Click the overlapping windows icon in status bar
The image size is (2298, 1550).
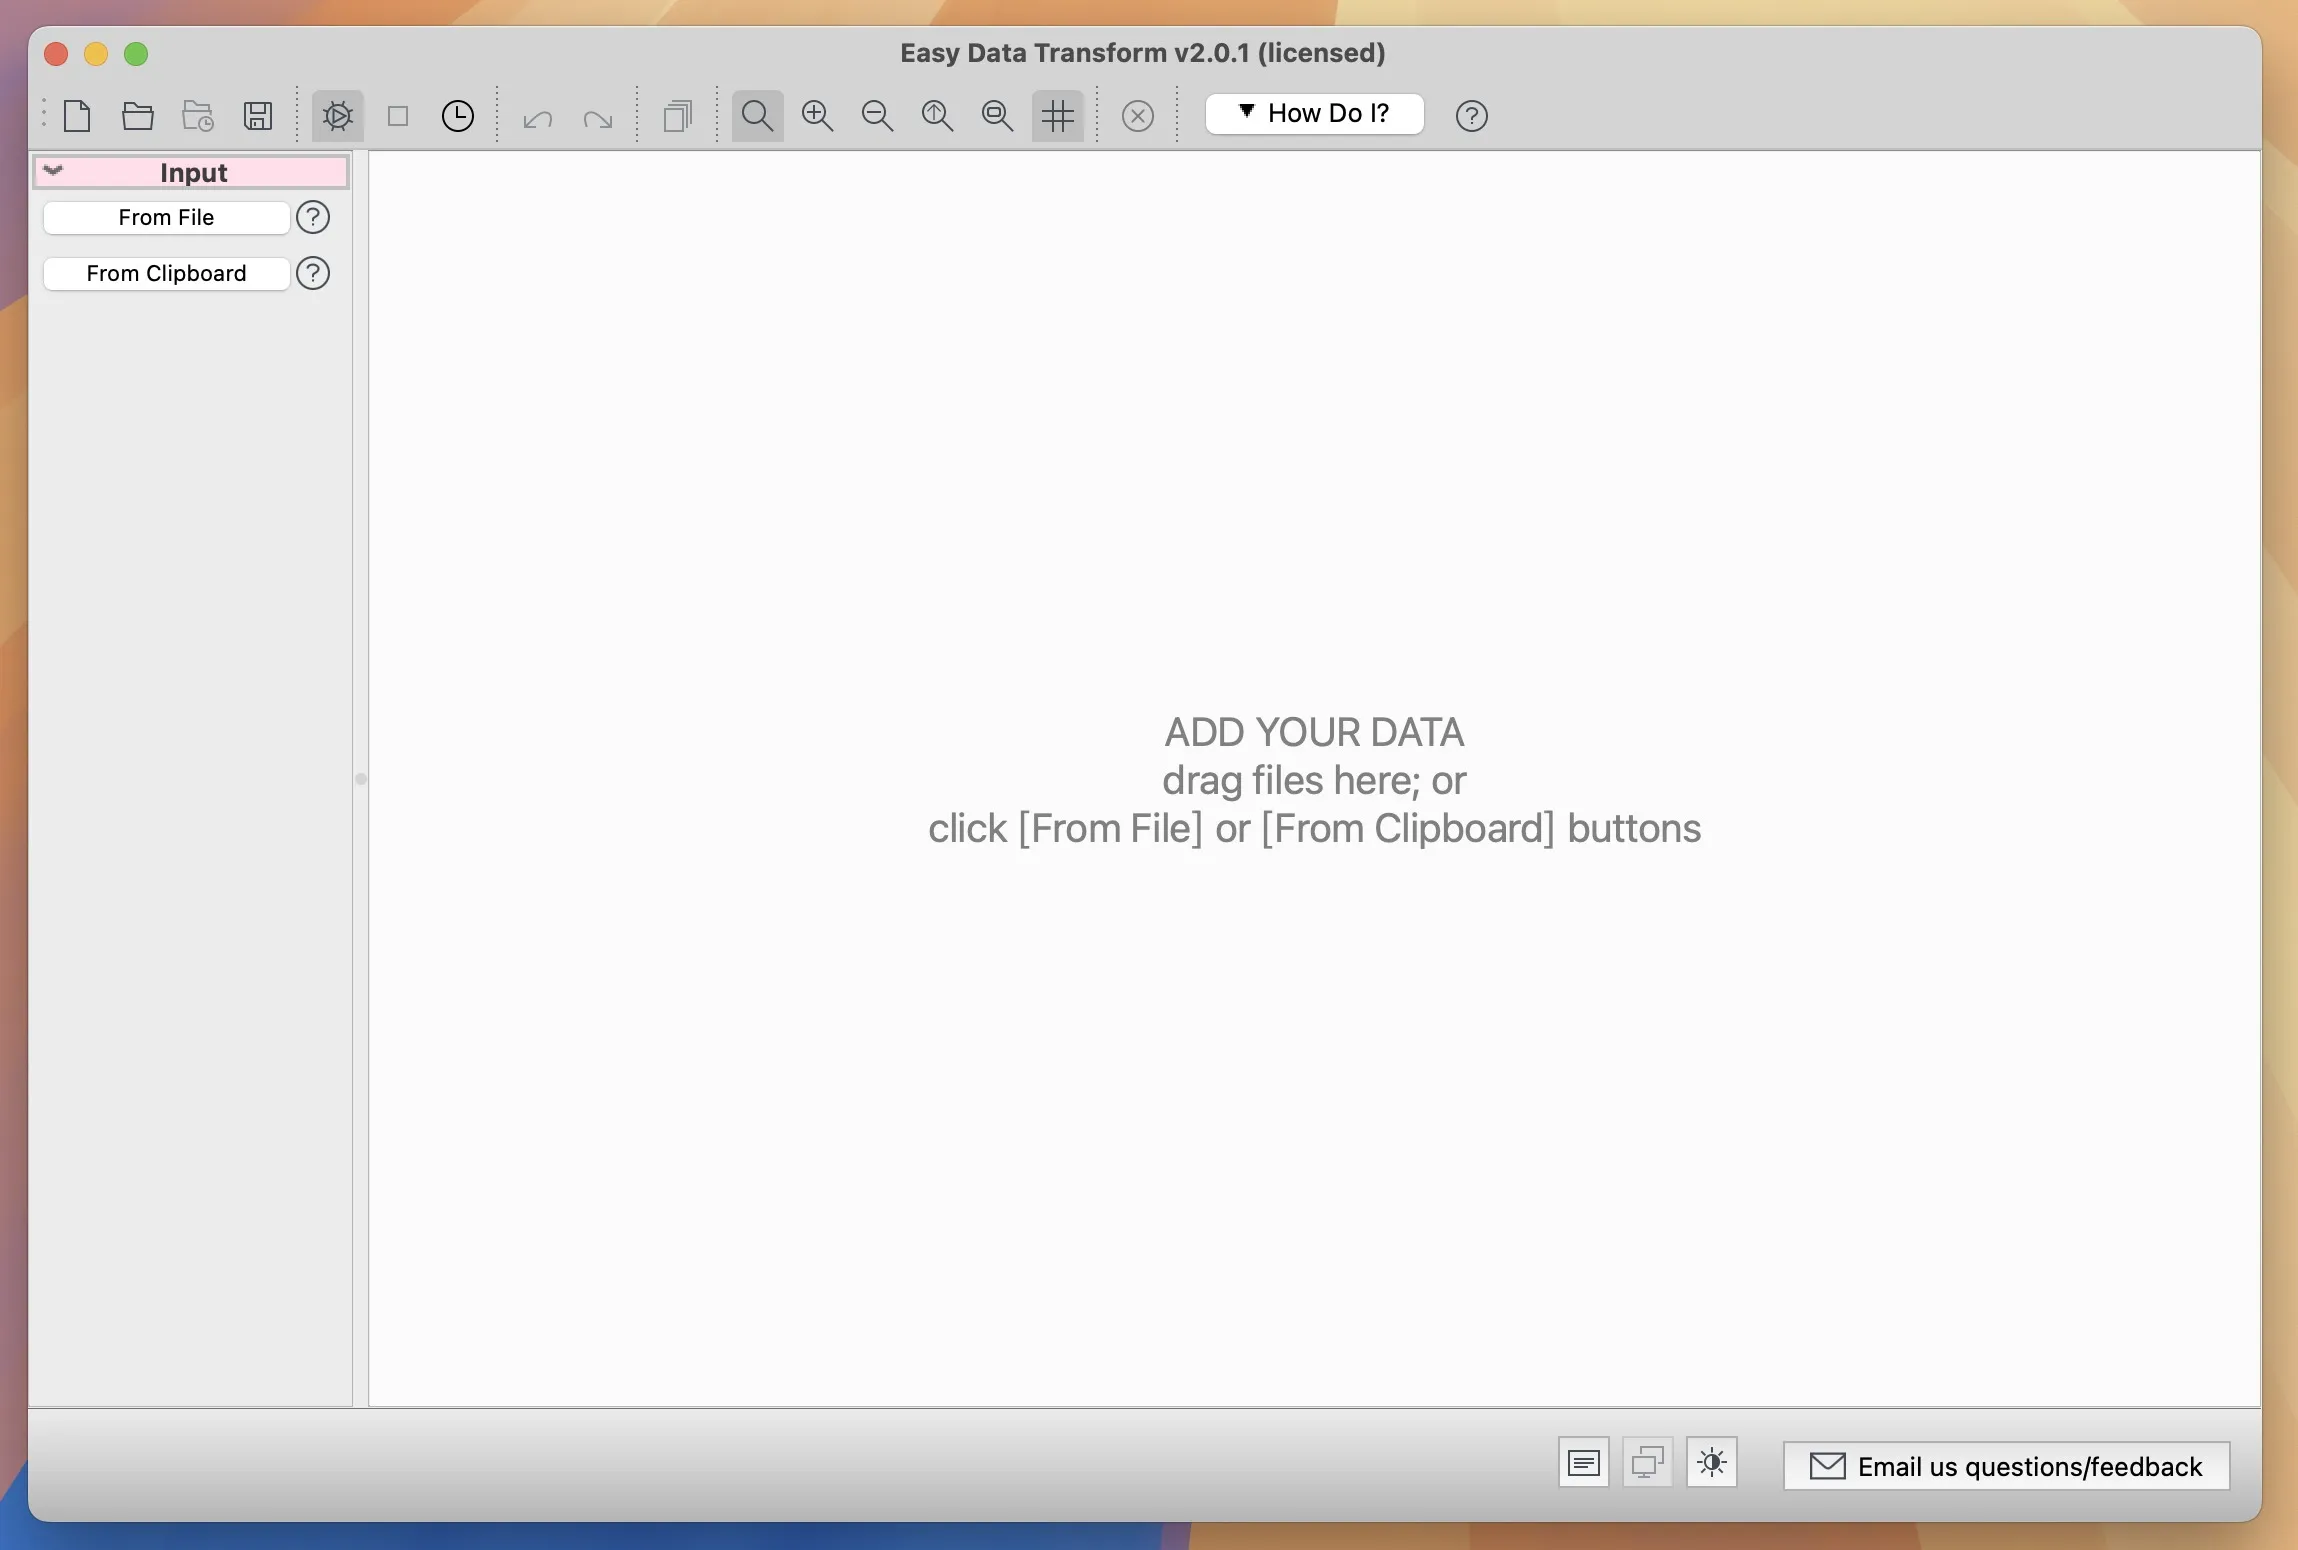[1648, 1464]
